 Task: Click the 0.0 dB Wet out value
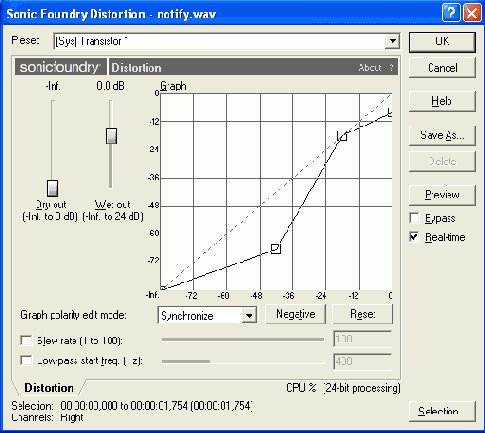tap(110, 86)
